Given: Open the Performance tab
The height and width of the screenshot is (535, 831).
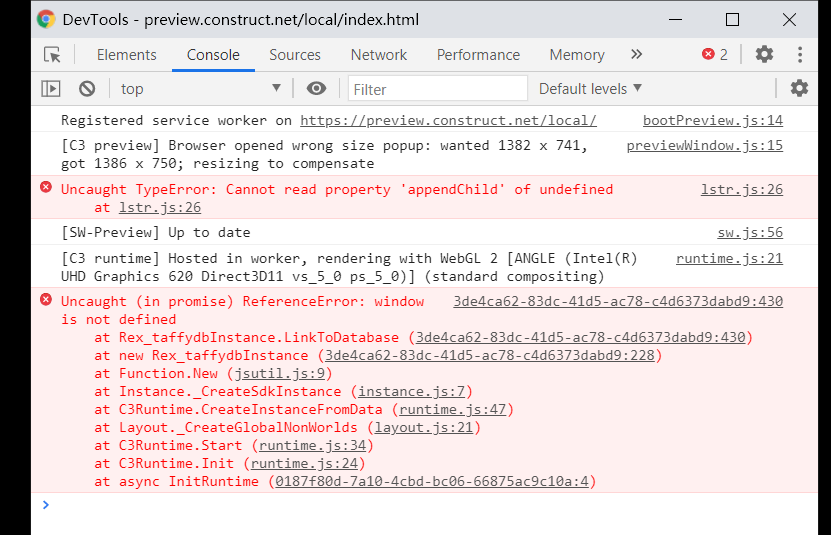Looking at the screenshot, I should point(478,55).
